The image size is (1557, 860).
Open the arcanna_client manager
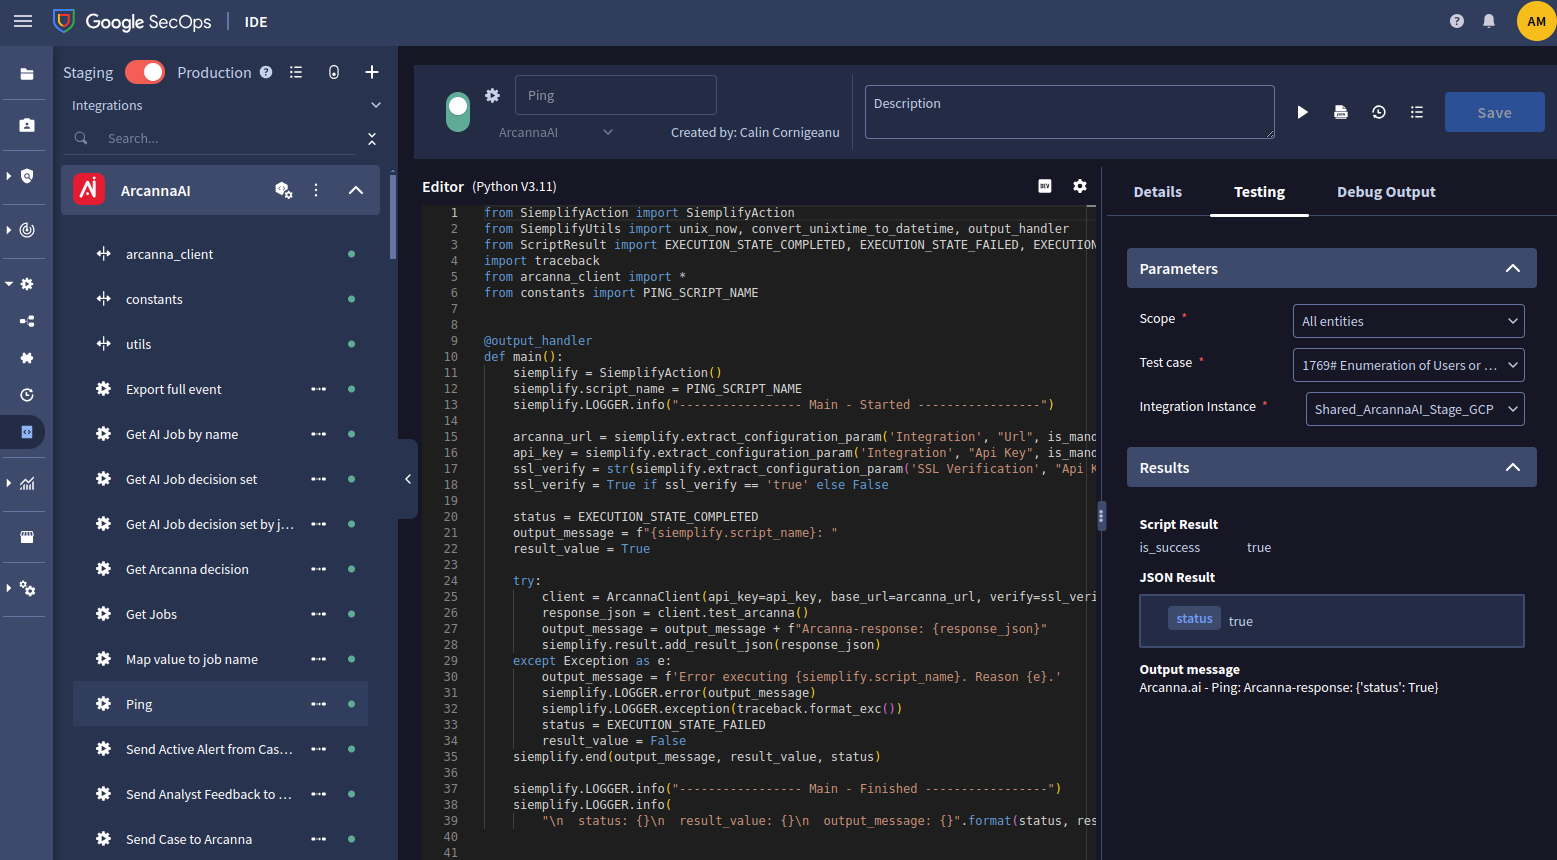pos(220,254)
